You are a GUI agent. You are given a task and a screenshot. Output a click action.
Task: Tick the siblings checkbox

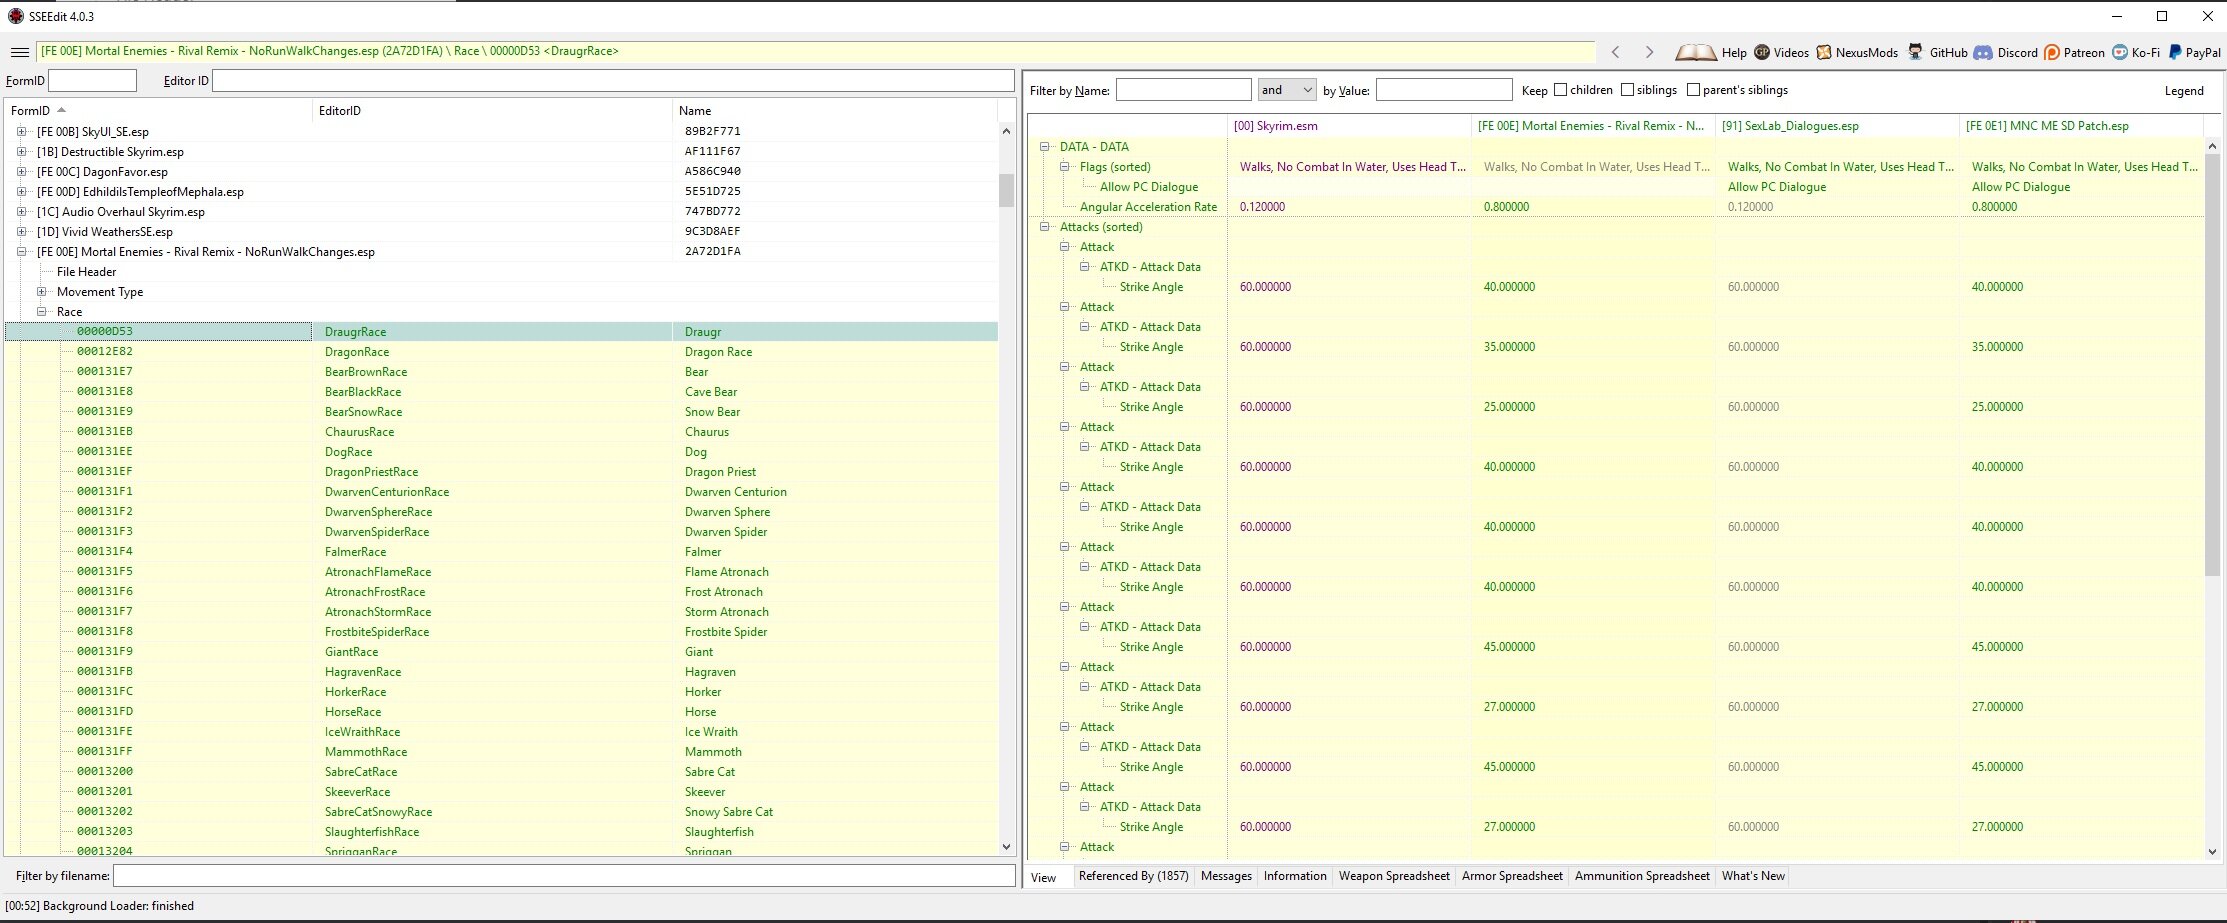click(x=1627, y=90)
